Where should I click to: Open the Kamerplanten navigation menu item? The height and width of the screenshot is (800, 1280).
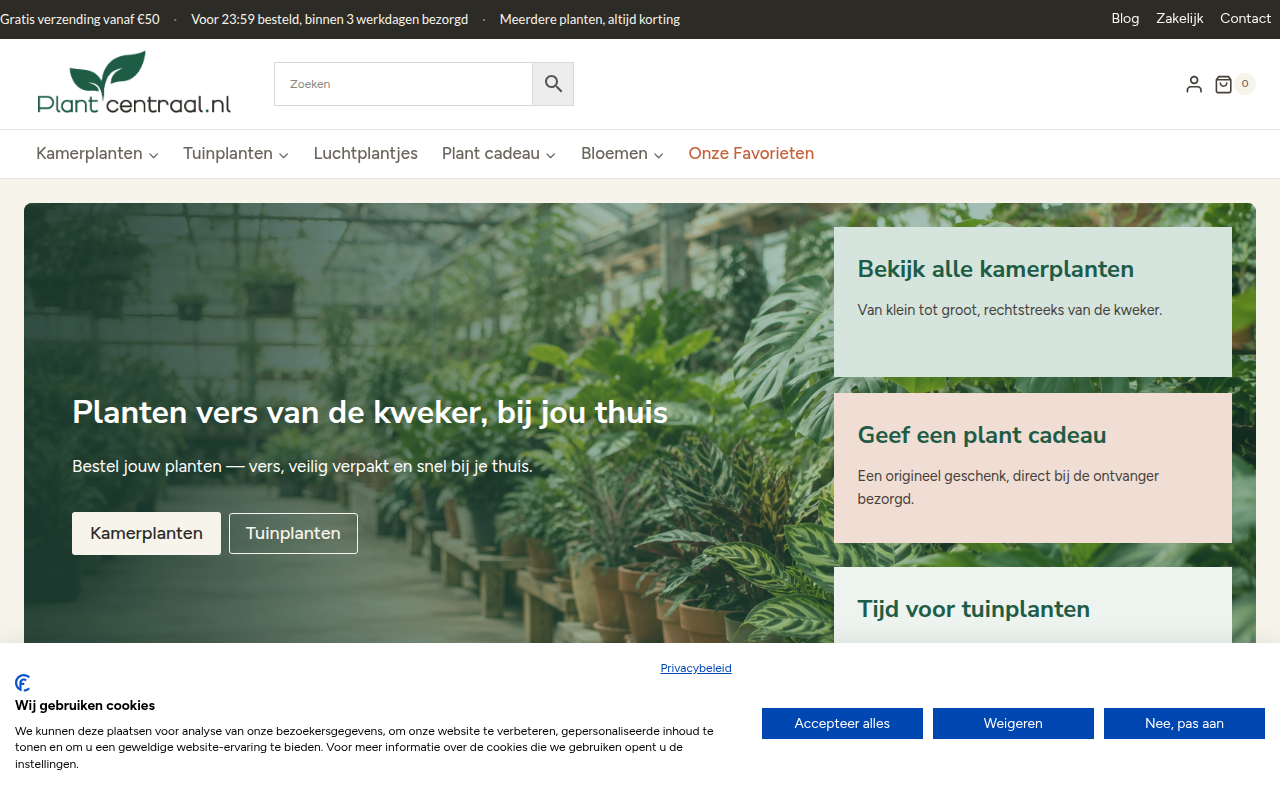[89, 154]
